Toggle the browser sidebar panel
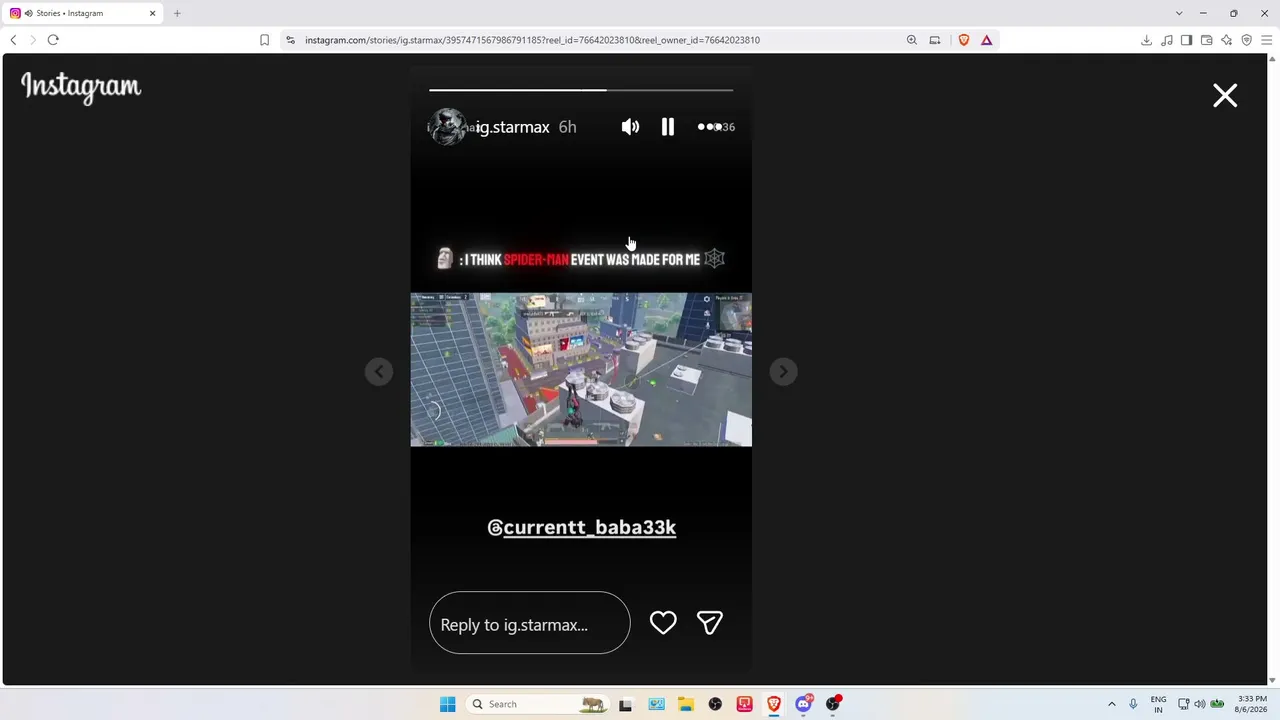 [1186, 40]
